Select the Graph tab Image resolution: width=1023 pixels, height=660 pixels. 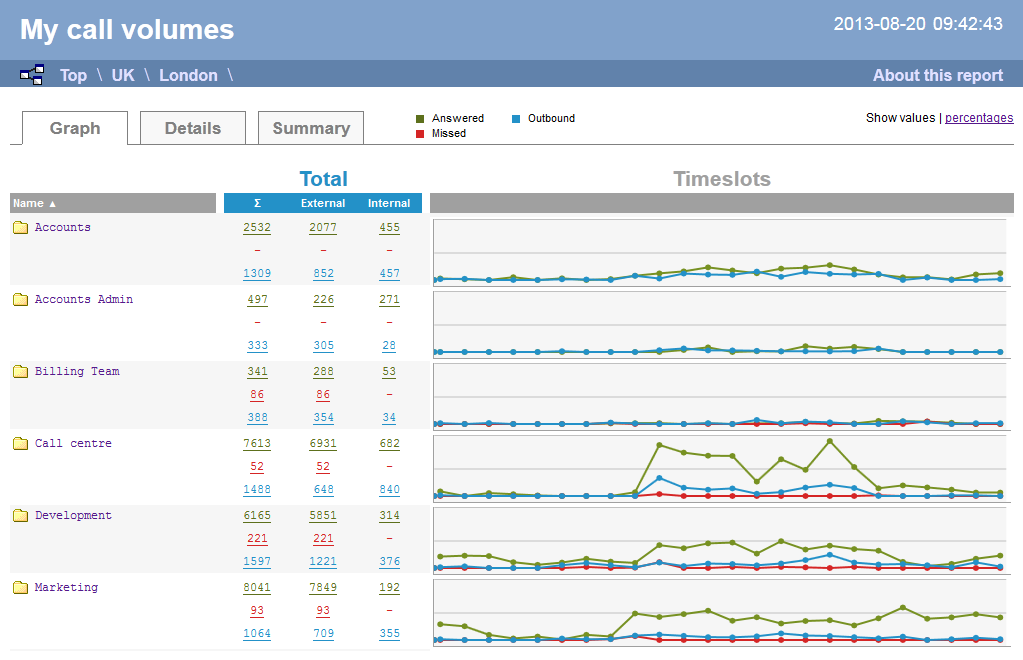click(75, 128)
